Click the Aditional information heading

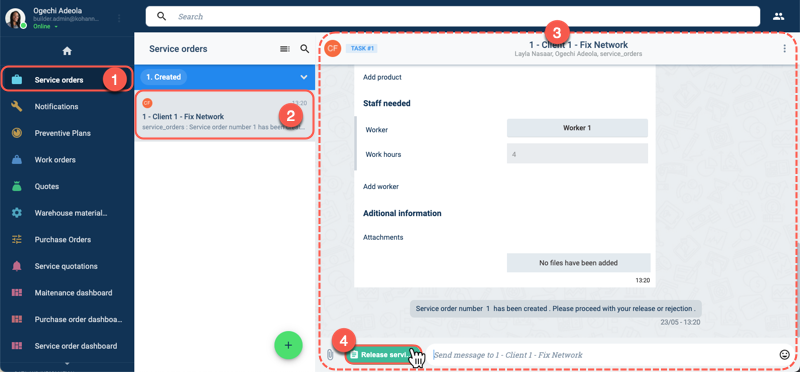(402, 213)
